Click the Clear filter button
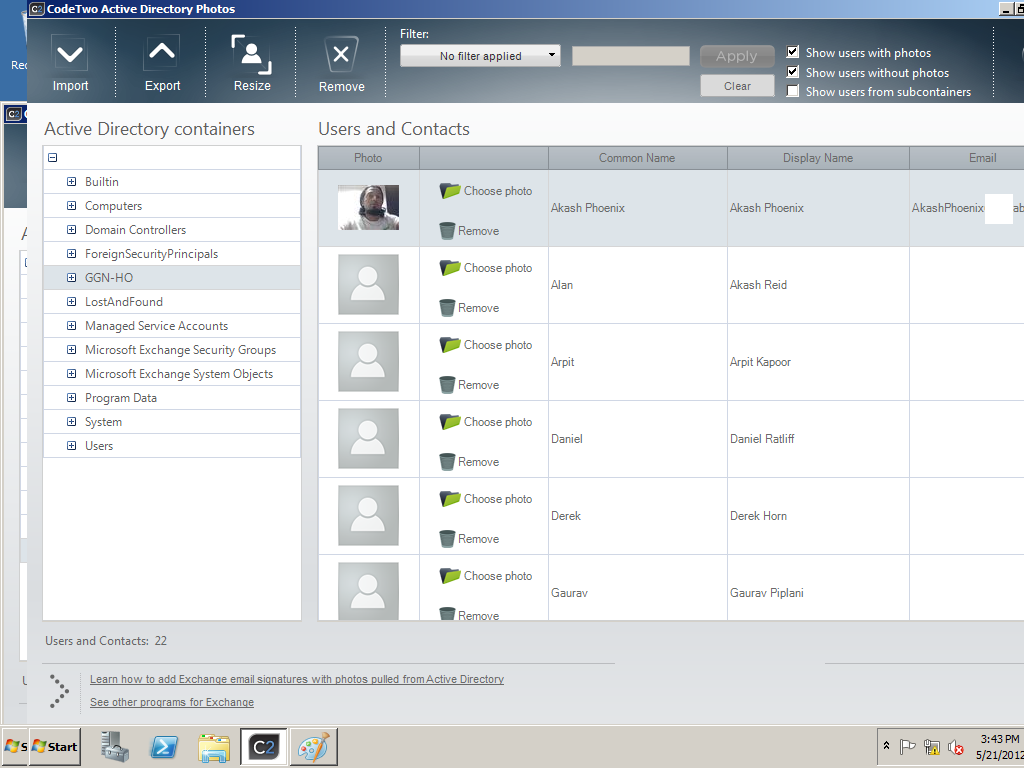Viewport: 1024px width, 768px height. pos(737,86)
